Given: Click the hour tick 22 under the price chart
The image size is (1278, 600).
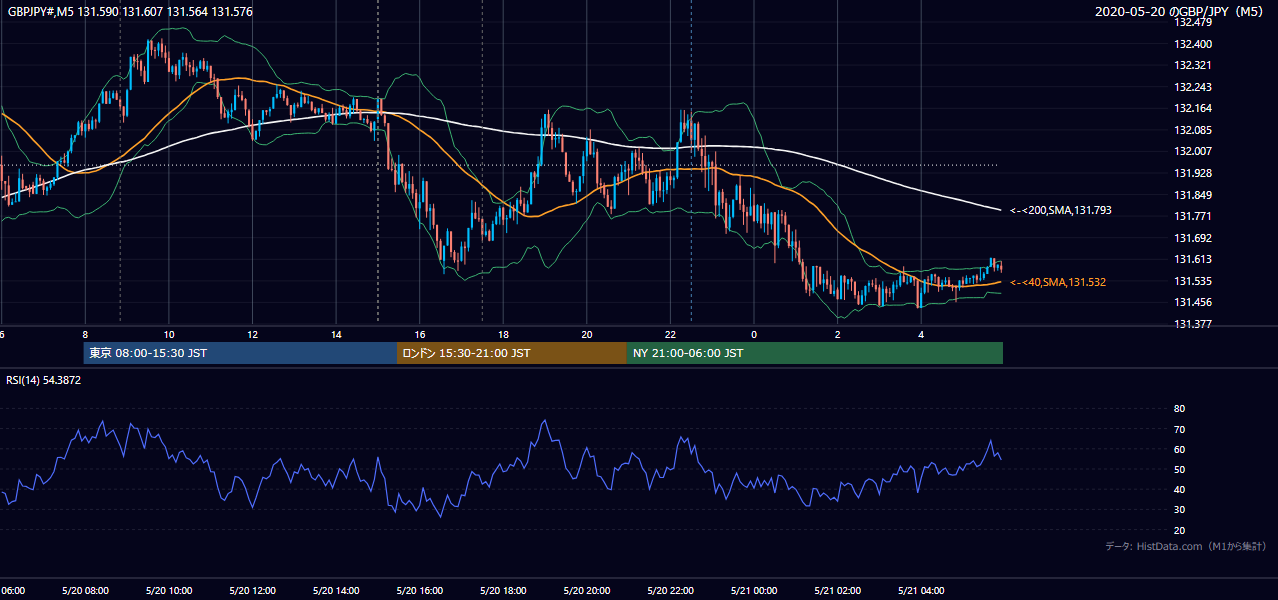Looking at the screenshot, I should pyautogui.click(x=670, y=334).
